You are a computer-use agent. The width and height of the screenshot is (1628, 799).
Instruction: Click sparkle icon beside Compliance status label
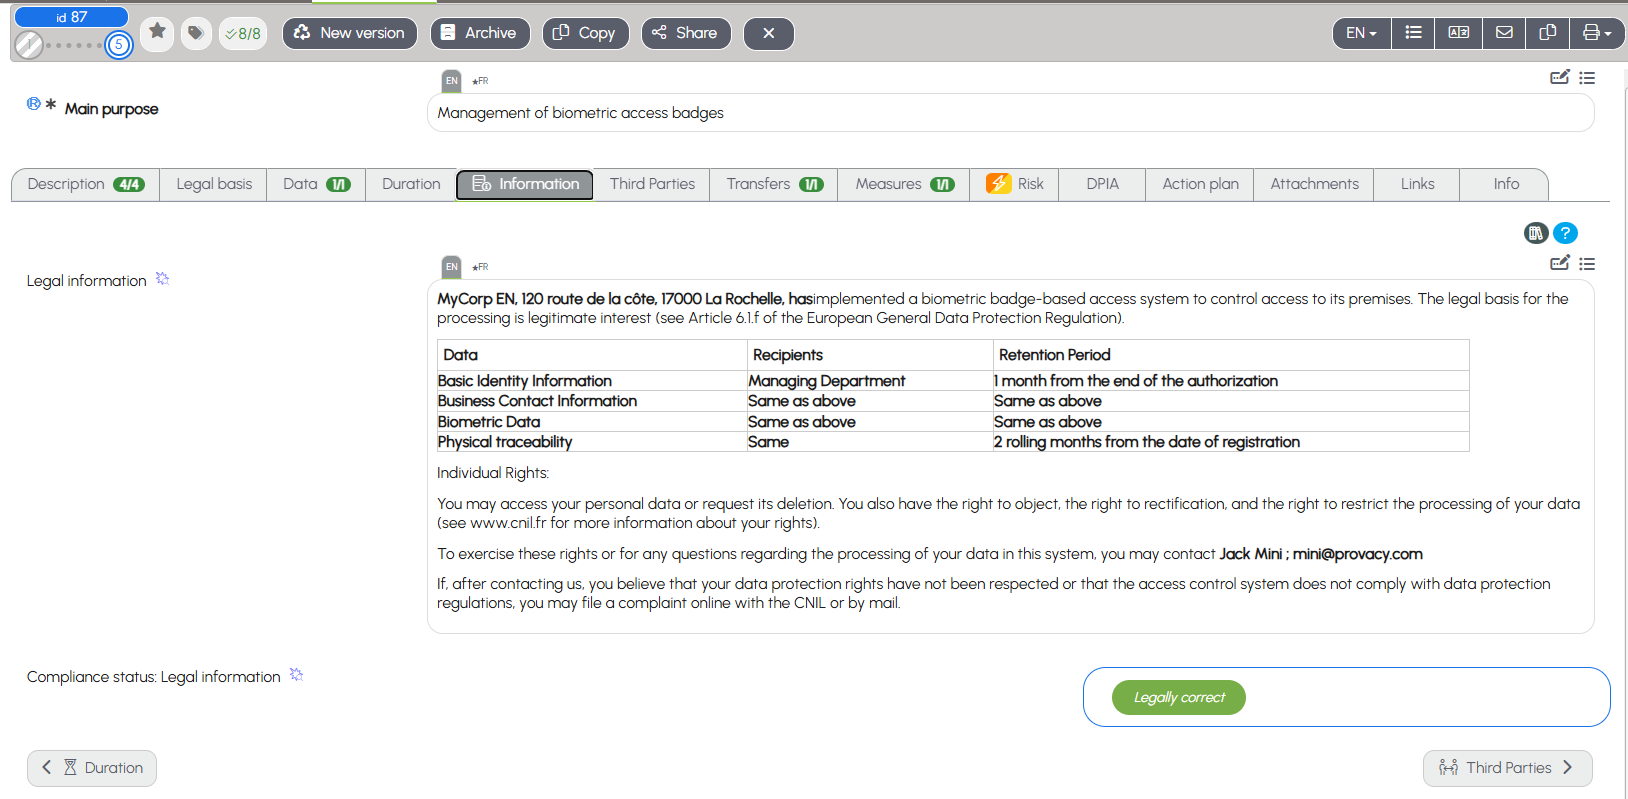tap(296, 675)
